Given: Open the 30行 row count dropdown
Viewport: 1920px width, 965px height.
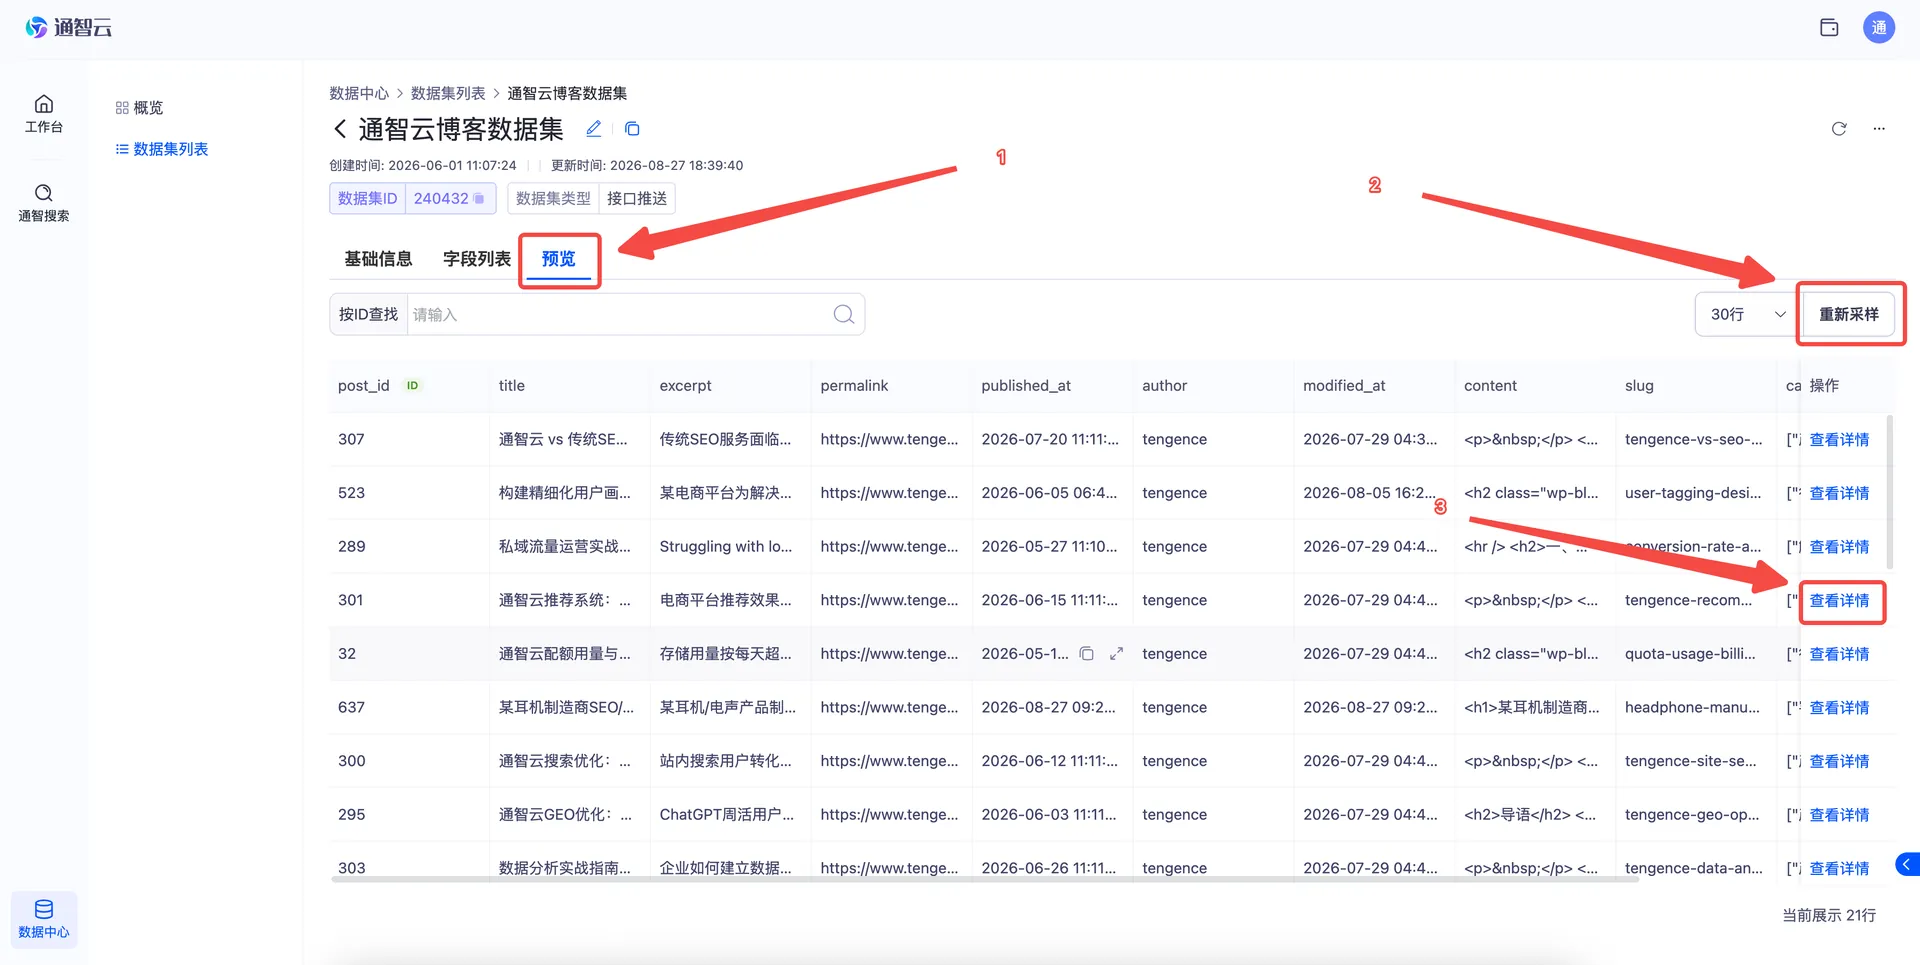Looking at the screenshot, I should (x=1745, y=314).
